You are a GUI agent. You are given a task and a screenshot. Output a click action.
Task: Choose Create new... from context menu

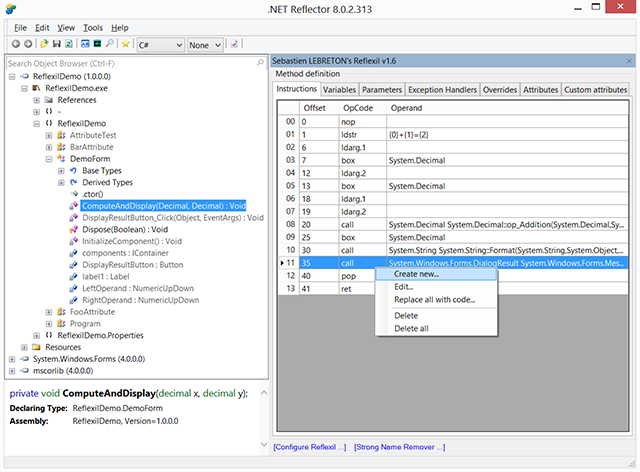pyautogui.click(x=436, y=274)
